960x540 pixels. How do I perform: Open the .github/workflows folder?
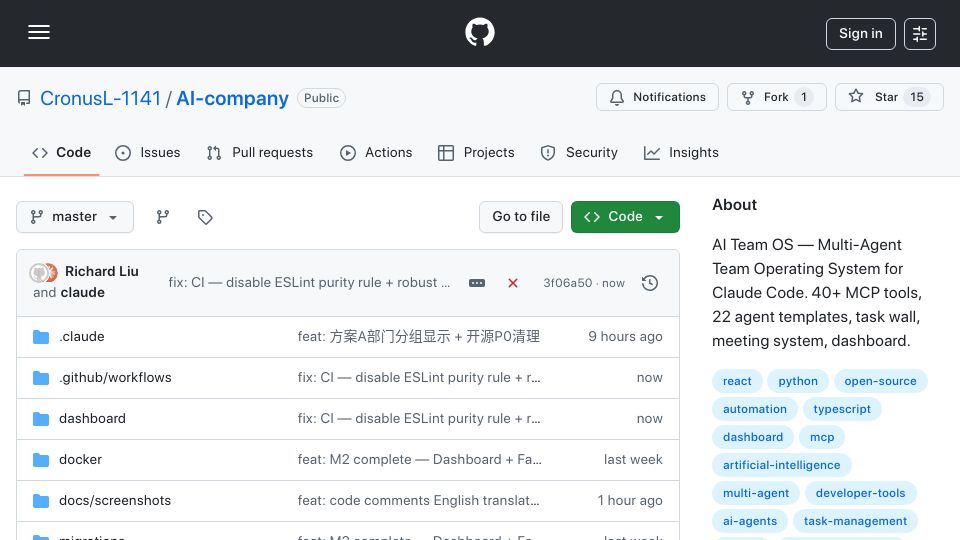click(x=115, y=378)
